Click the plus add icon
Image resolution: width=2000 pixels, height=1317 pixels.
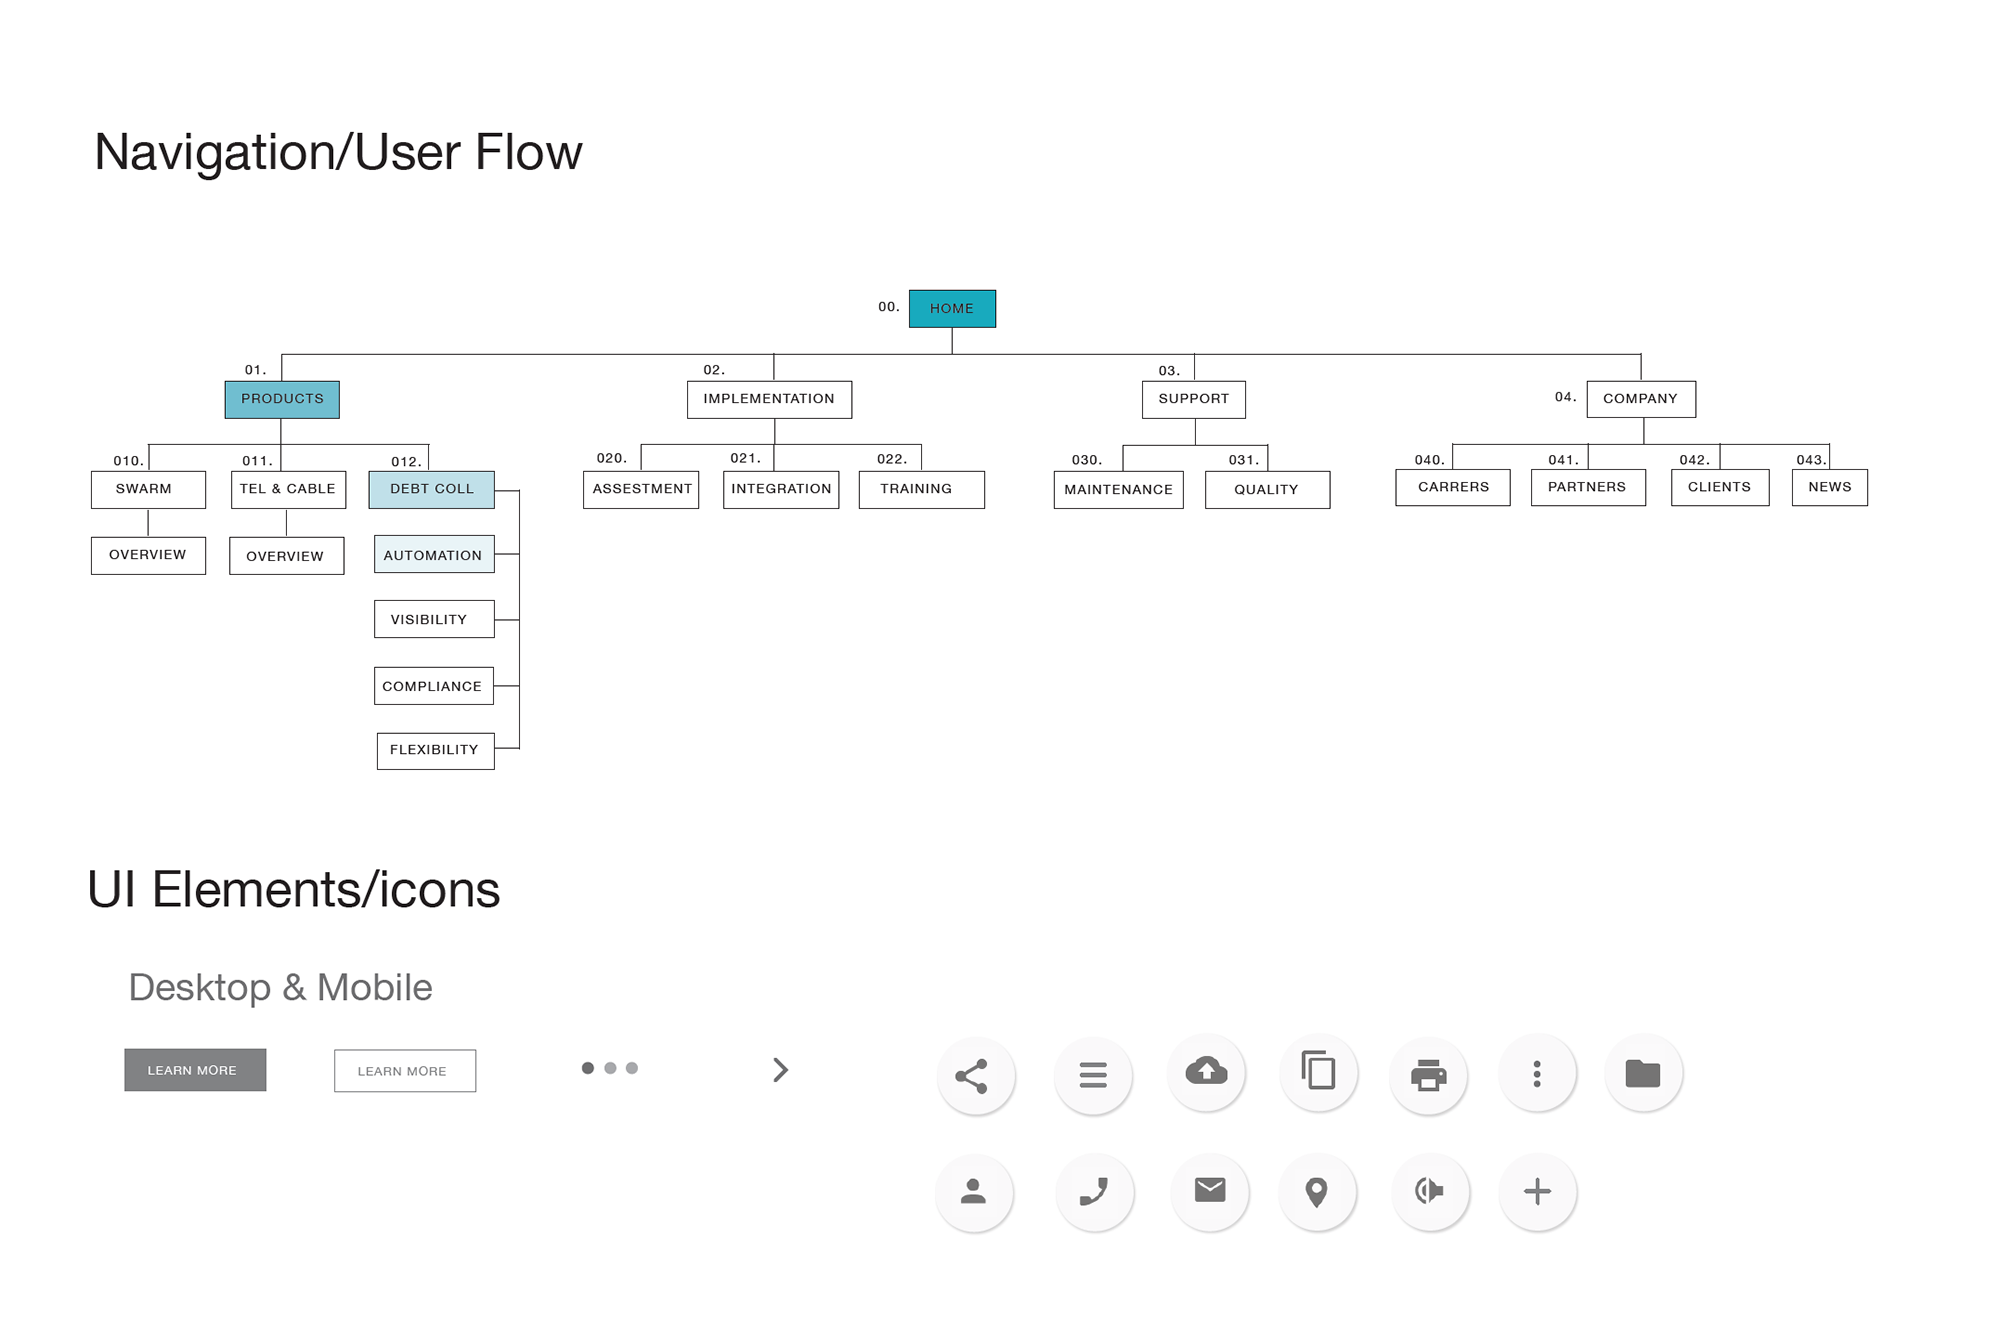(x=1537, y=1191)
